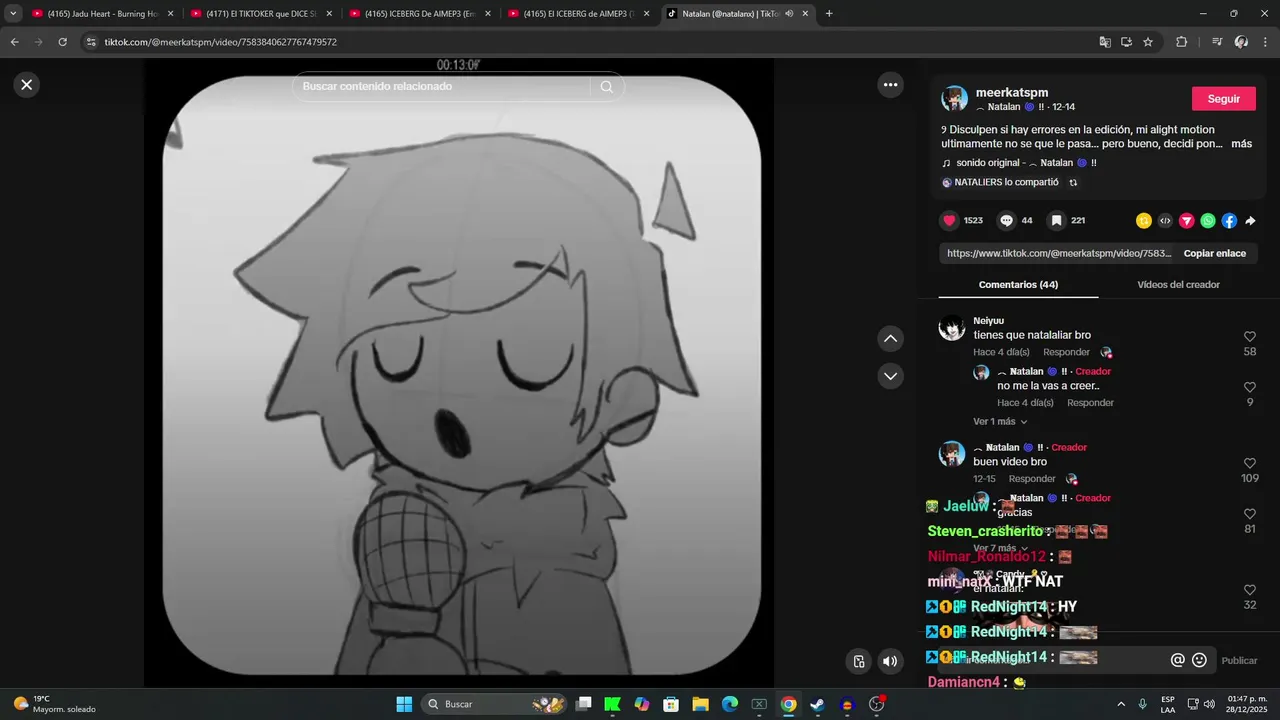The height and width of the screenshot is (720, 1280).
Task: Click the install app icon in address bar
Action: 1126,42
